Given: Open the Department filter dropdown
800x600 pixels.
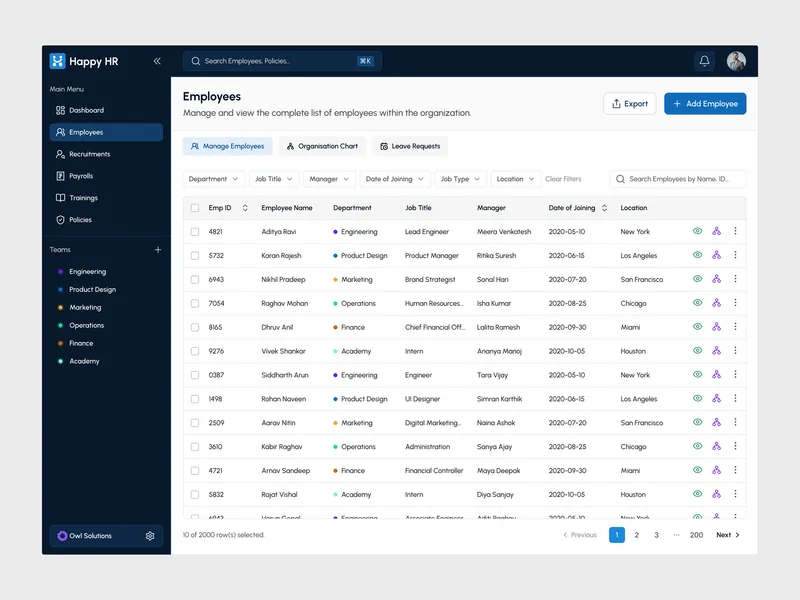Looking at the screenshot, I should pyautogui.click(x=213, y=179).
